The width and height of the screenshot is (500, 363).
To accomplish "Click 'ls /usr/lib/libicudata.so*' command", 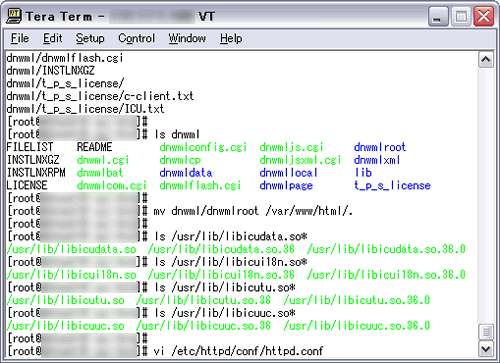I will (230, 237).
